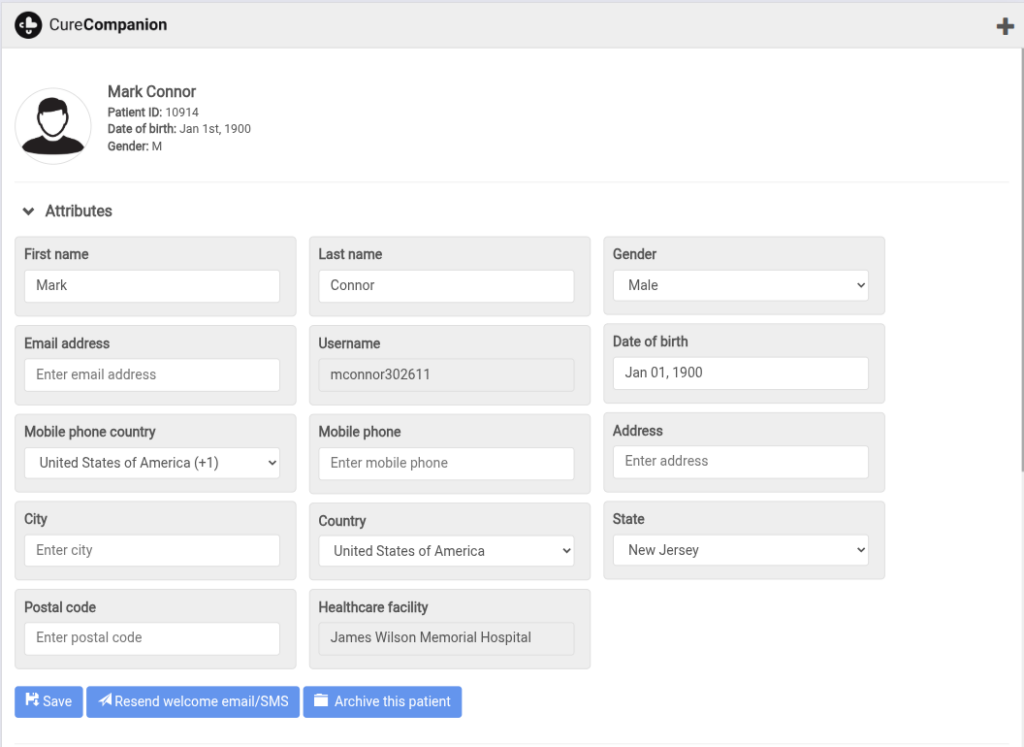Click the Last name field
1024x747 pixels.
point(446,286)
